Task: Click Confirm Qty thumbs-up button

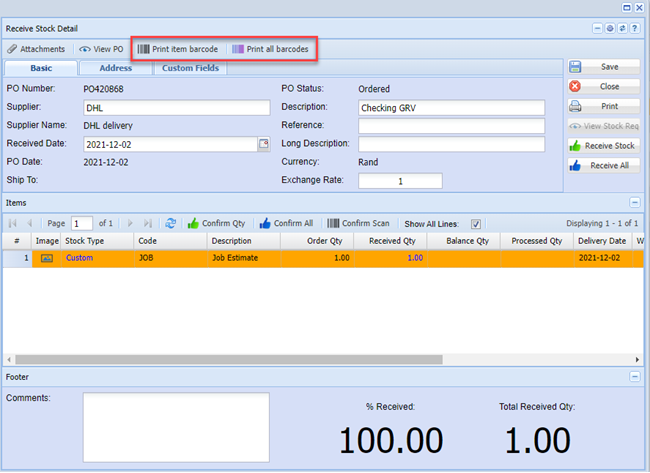Action: pyautogui.click(x=217, y=223)
